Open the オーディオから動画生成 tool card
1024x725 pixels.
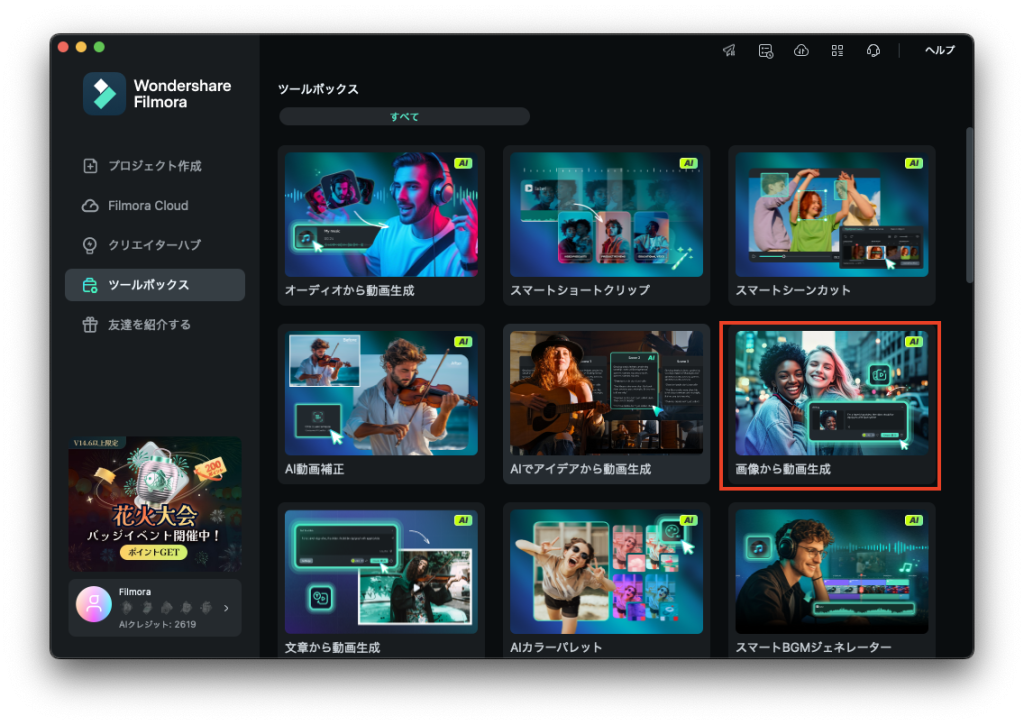(381, 225)
